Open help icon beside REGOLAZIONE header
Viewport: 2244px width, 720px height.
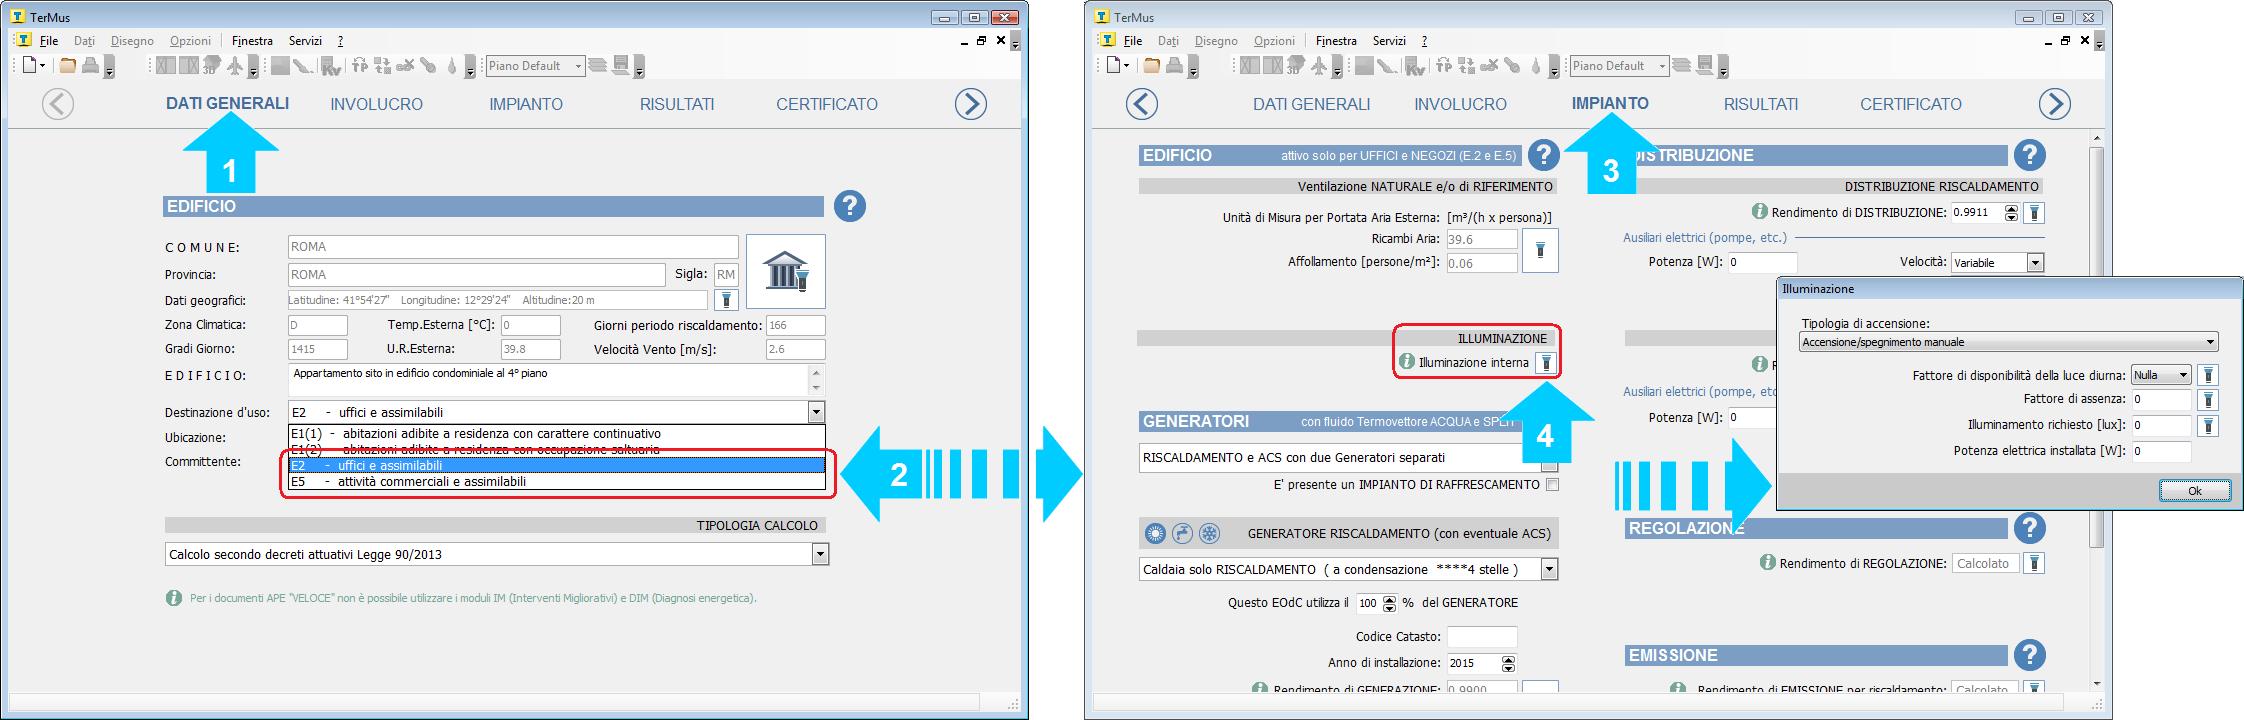pyautogui.click(x=2028, y=528)
